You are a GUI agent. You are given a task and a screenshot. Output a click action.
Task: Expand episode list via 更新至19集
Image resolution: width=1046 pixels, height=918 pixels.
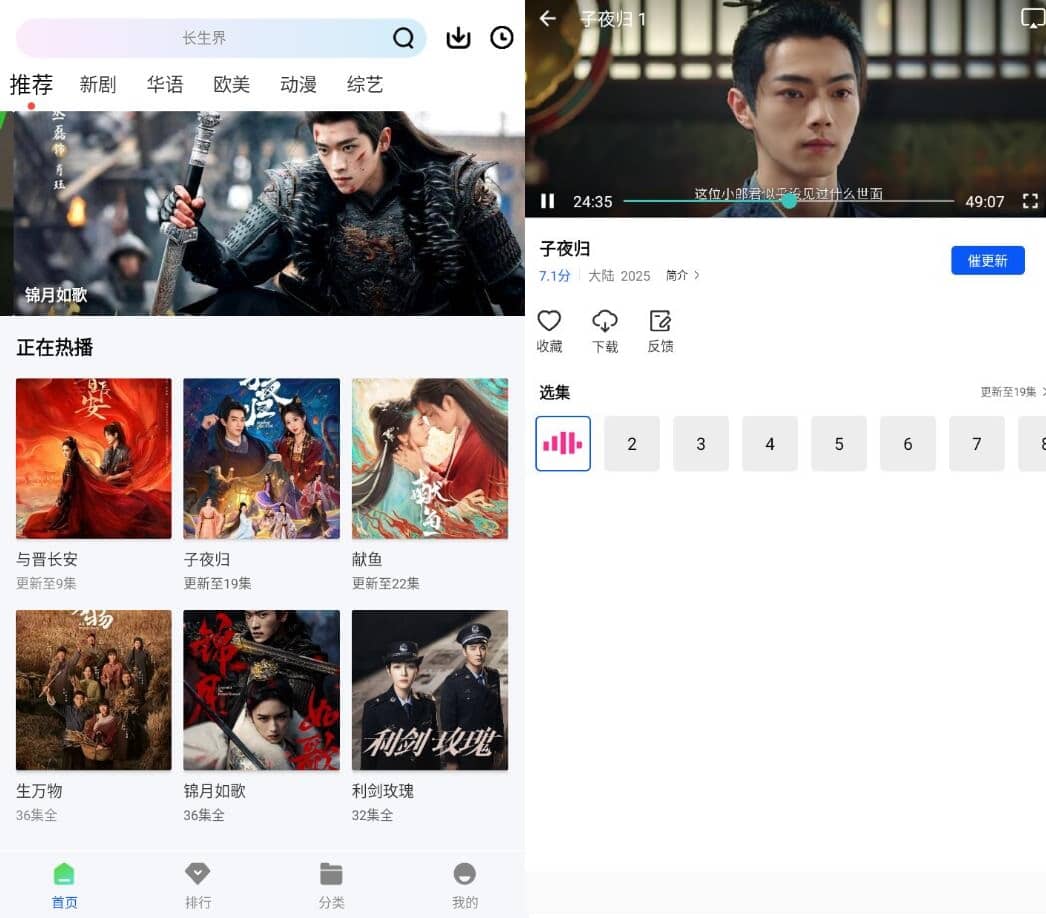click(x=1011, y=392)
